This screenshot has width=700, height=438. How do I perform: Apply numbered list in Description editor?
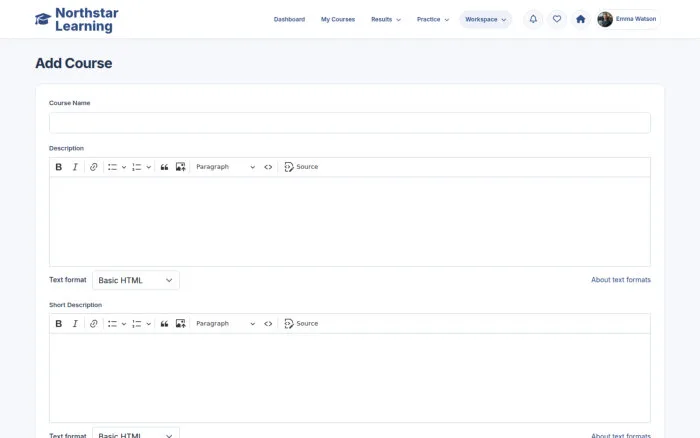click(x=137, y=167)
